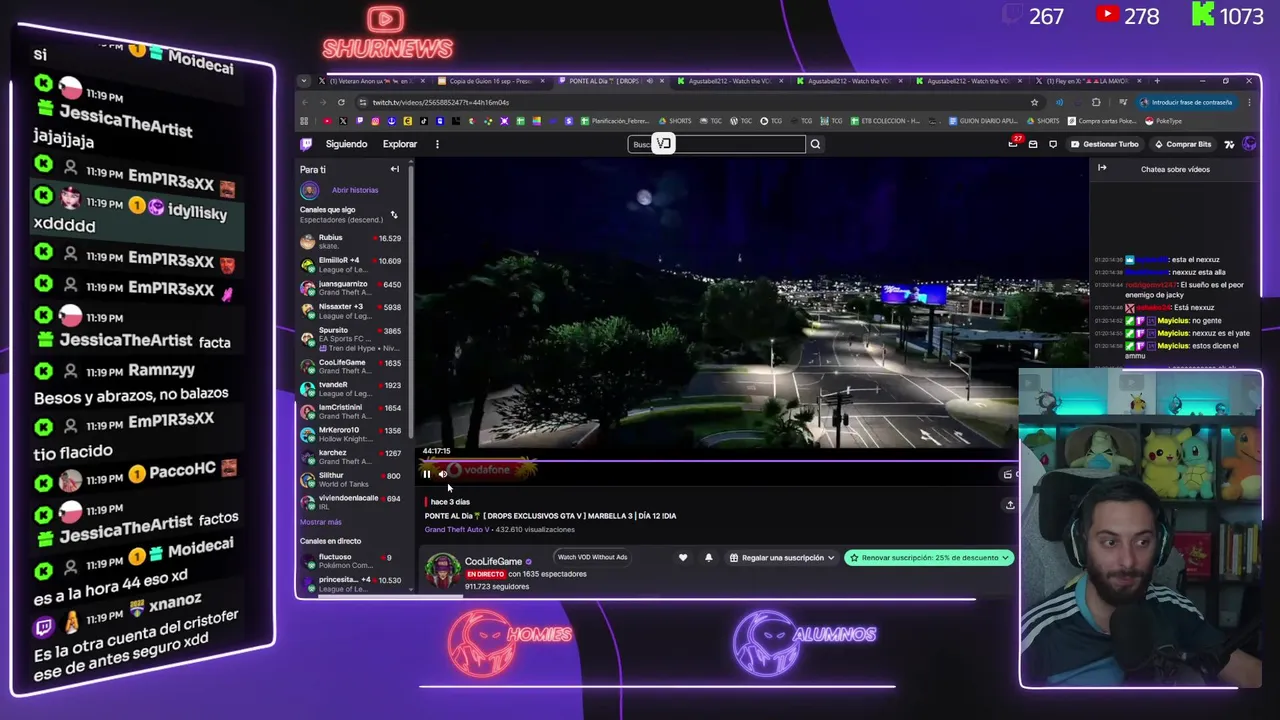
Task: Open ElmiilloR channel in sidebar
Action: pyautogui.click(x=351, y=264)
